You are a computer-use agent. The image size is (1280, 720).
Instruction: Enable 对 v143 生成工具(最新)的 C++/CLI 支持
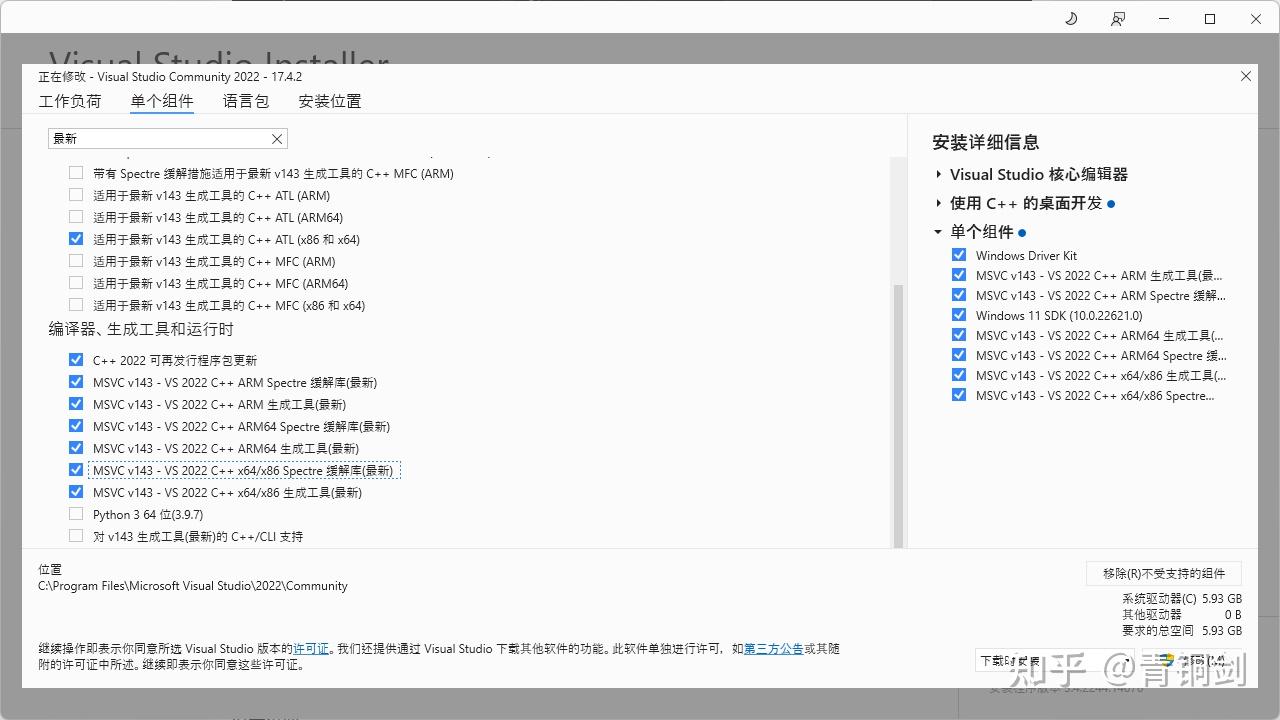click(76, 535)
